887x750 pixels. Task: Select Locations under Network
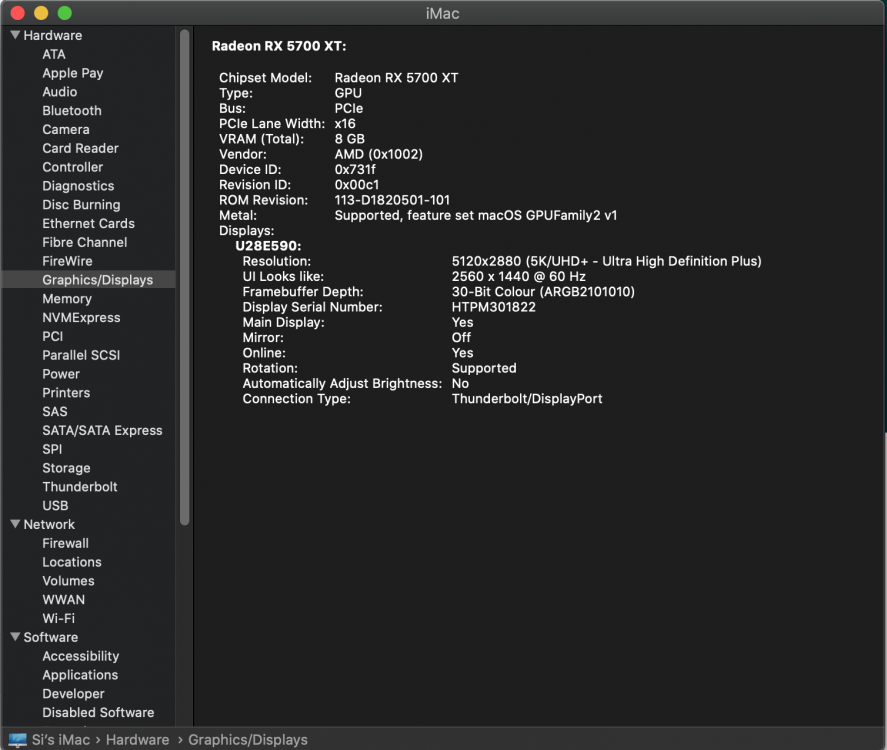tap(72, 562)
